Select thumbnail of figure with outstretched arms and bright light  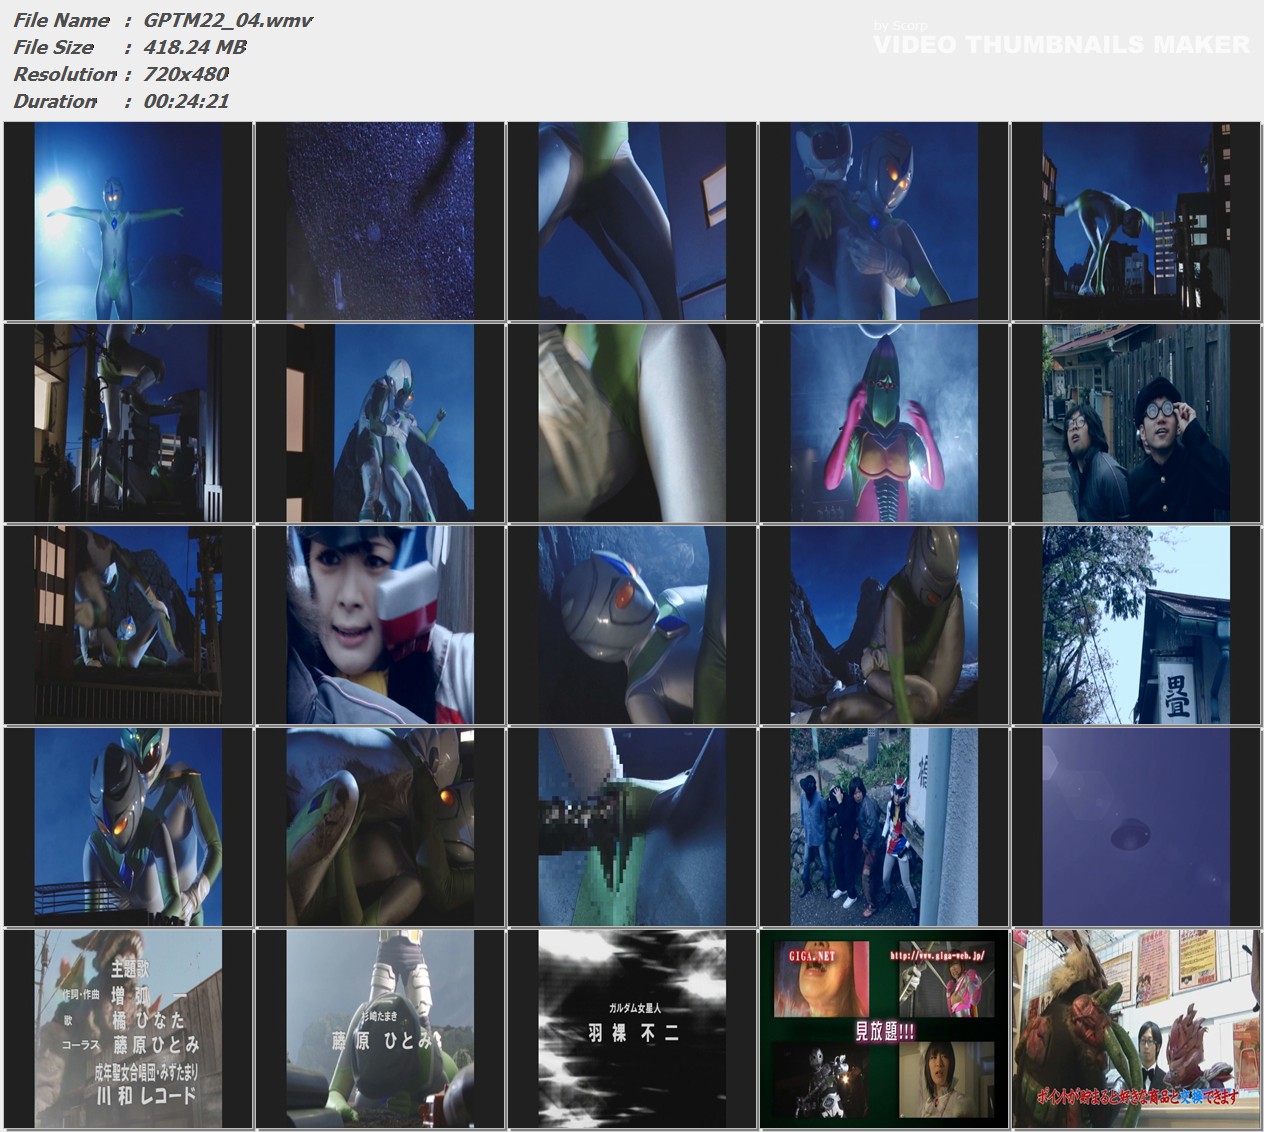(x=128, y=221)
